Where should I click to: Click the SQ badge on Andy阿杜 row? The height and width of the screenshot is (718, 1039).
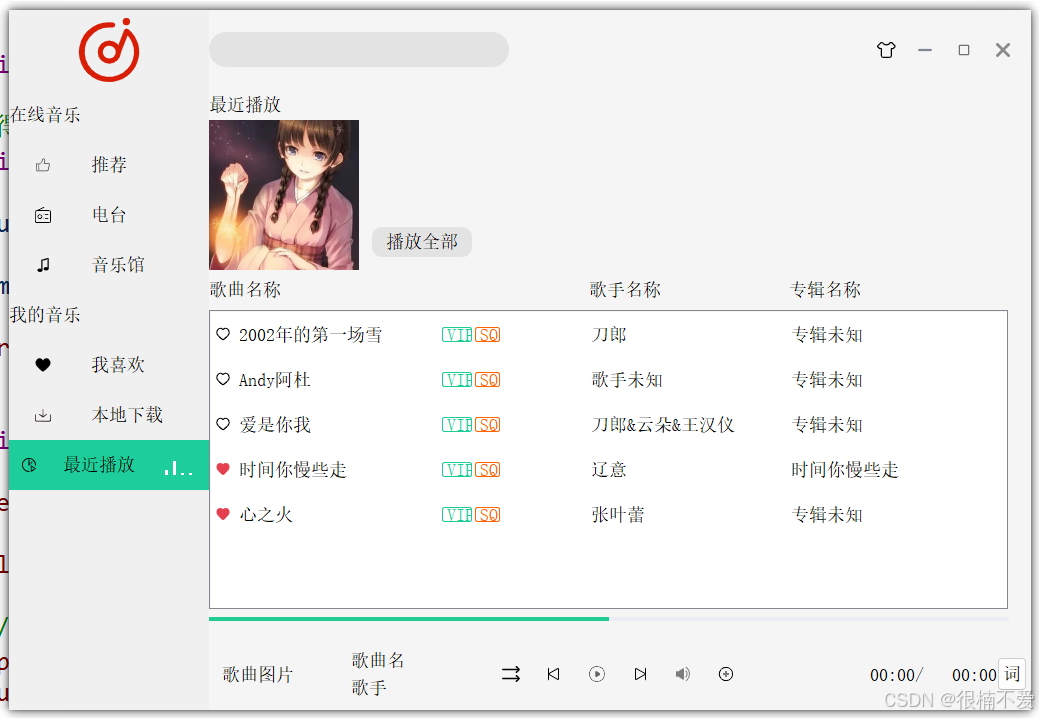[488, 380]
